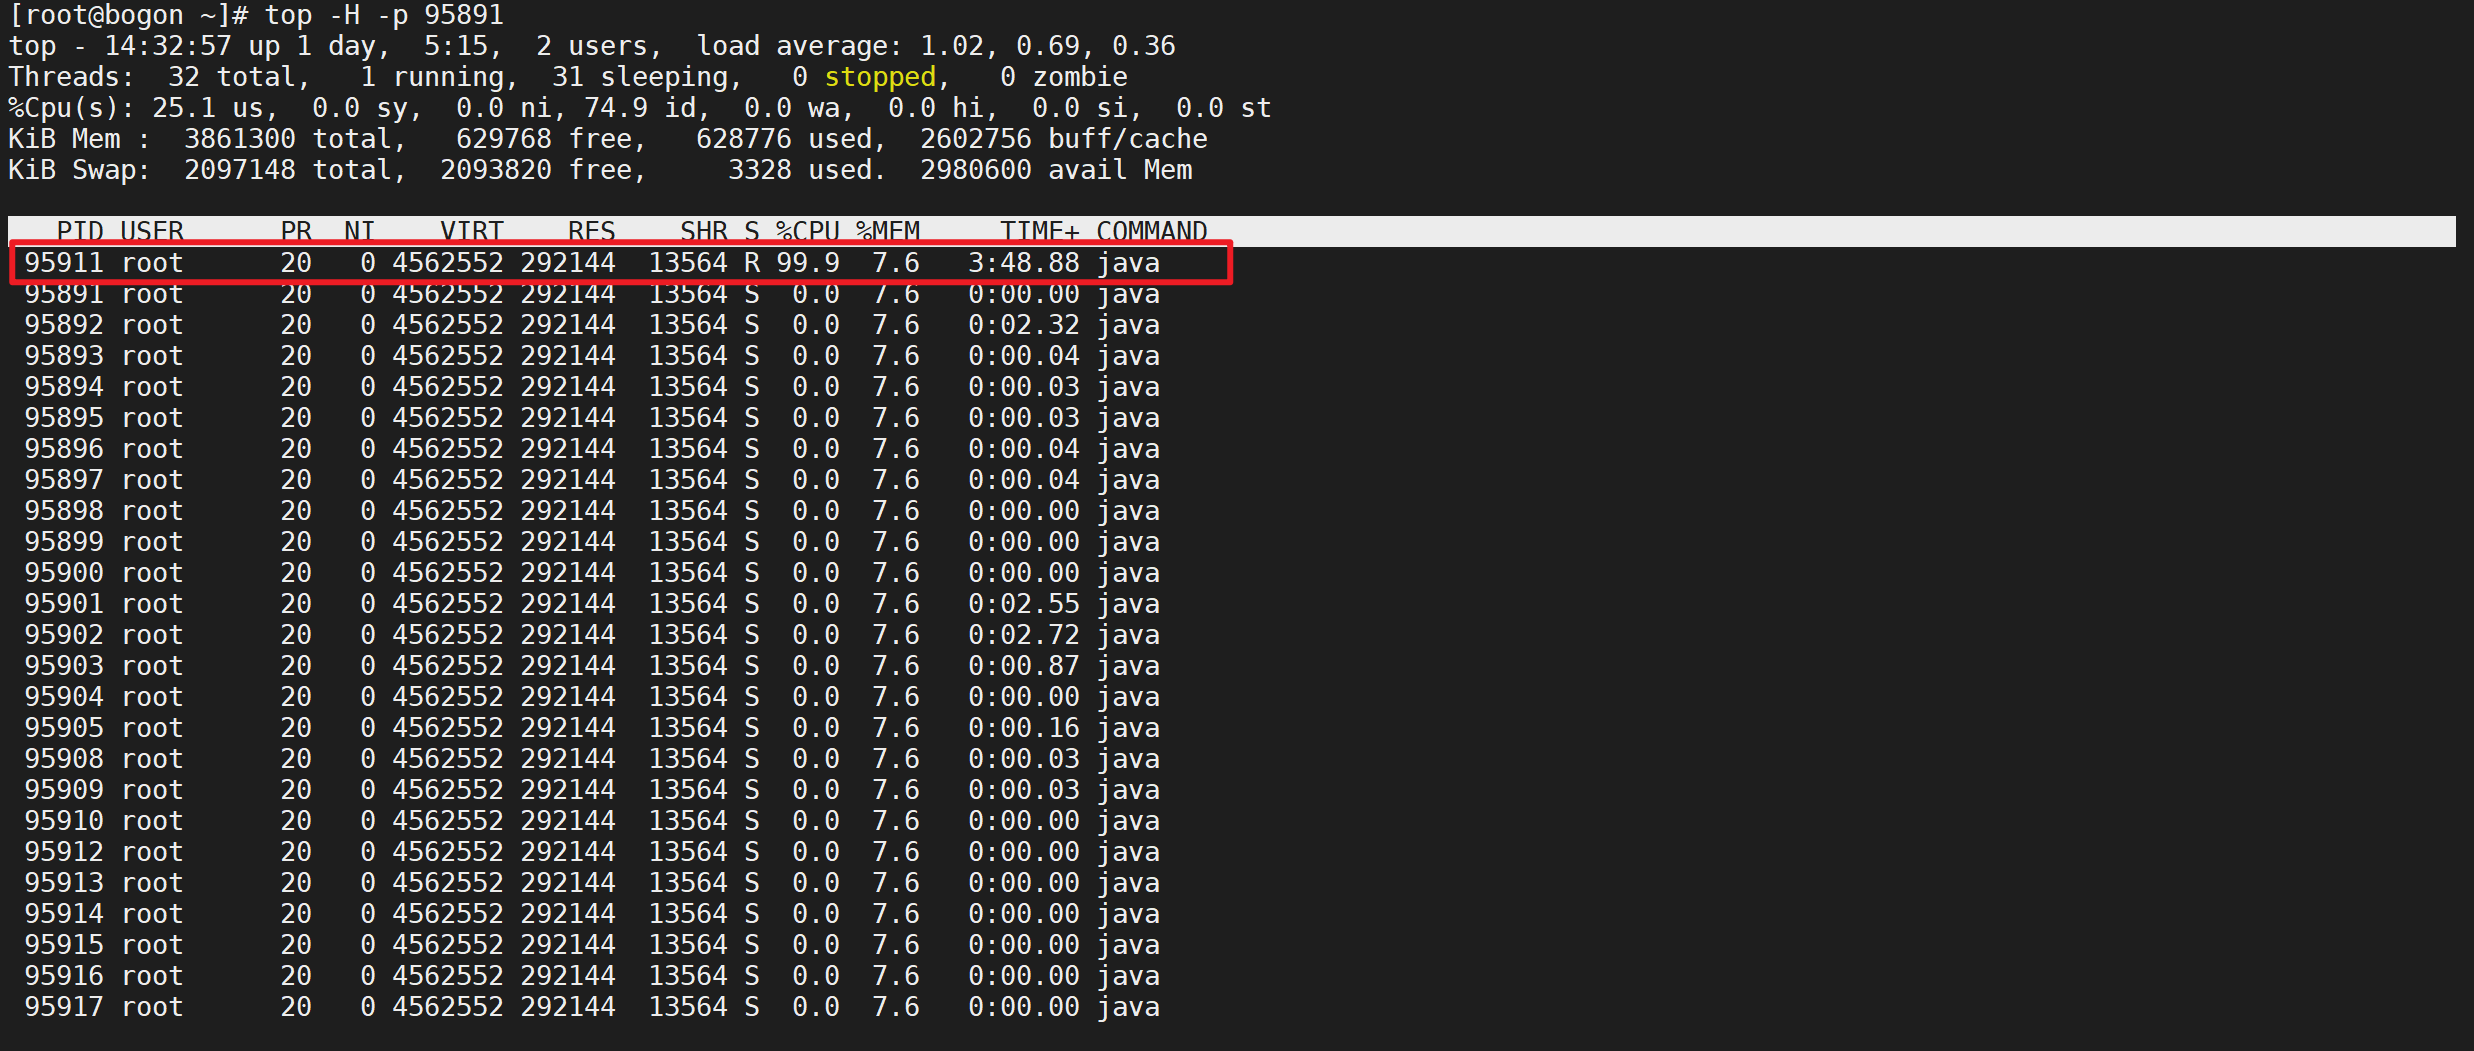Select %MEM 7.6 in 95913 row
The width and height of the screenshot is (2474, 1051).
pos(896,883)
